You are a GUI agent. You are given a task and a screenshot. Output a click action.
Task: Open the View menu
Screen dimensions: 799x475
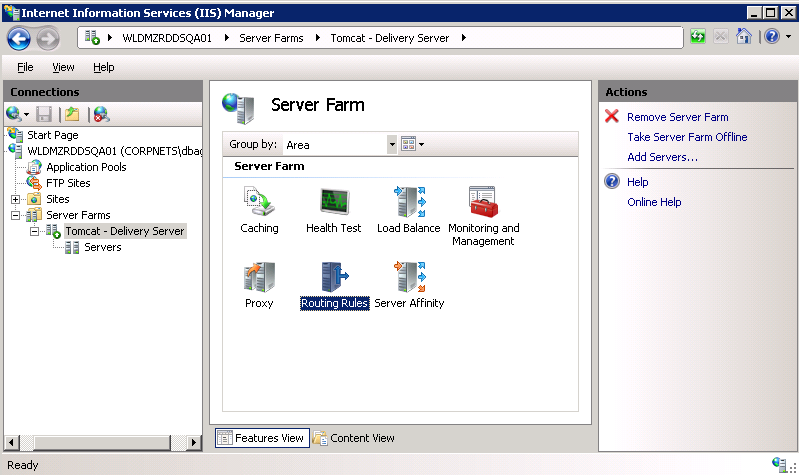pos(63,67)
